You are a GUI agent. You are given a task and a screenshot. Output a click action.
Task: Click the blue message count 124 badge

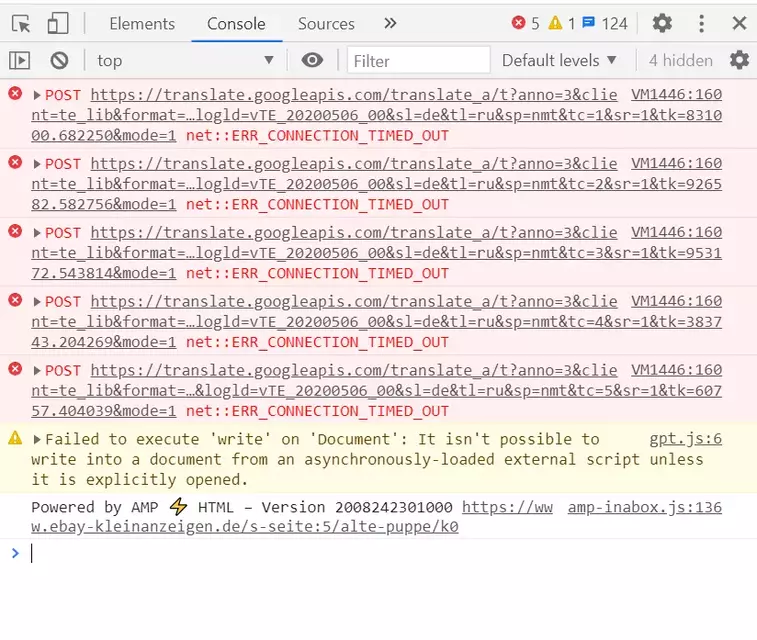coord(604,23)
